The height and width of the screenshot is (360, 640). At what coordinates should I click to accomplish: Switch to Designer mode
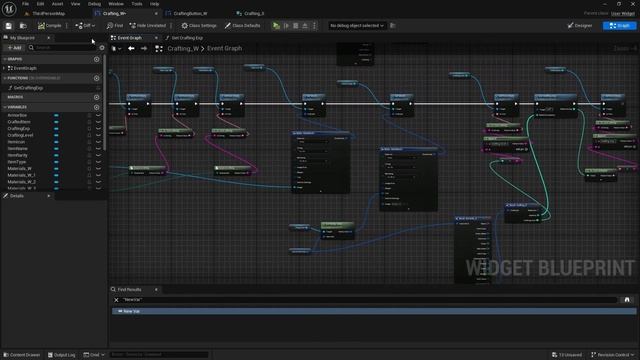point(580,26)
